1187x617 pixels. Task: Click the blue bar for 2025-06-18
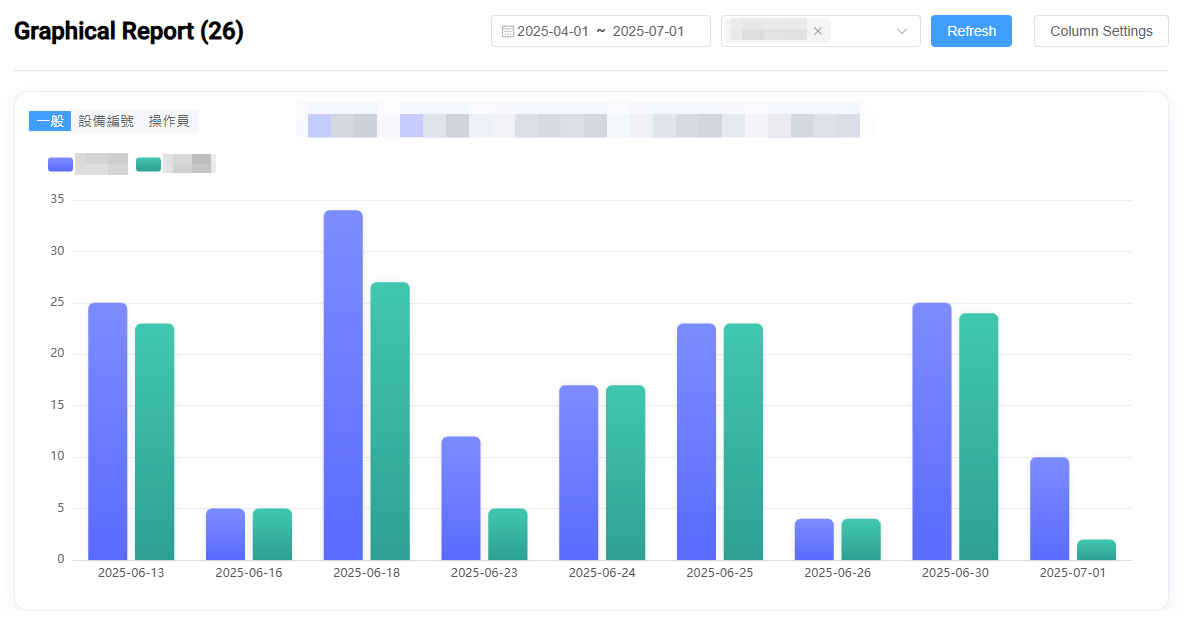[x=343, y=385]
